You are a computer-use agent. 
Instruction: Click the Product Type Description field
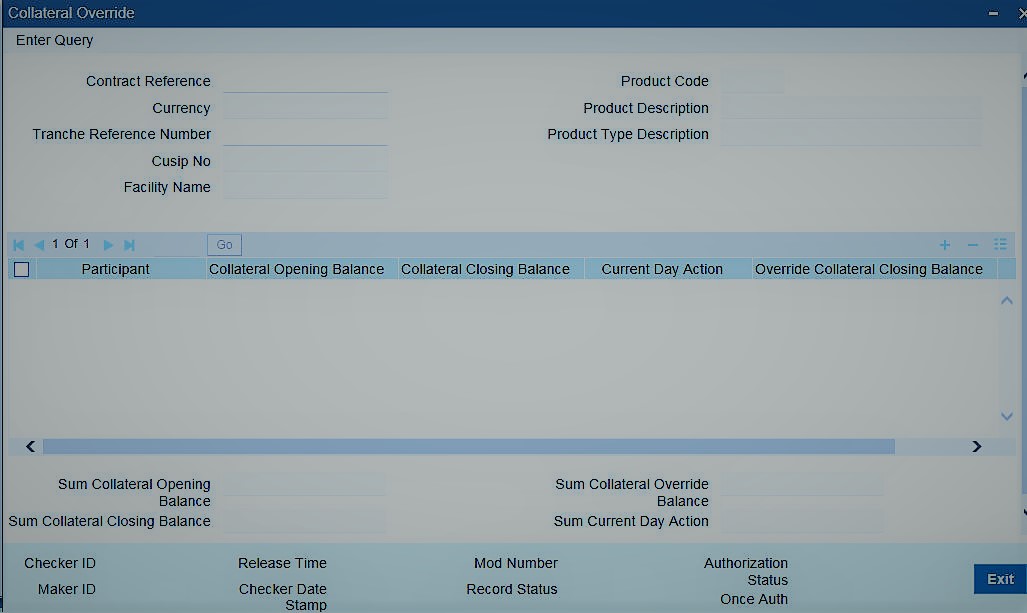click(x=851, y=134)
